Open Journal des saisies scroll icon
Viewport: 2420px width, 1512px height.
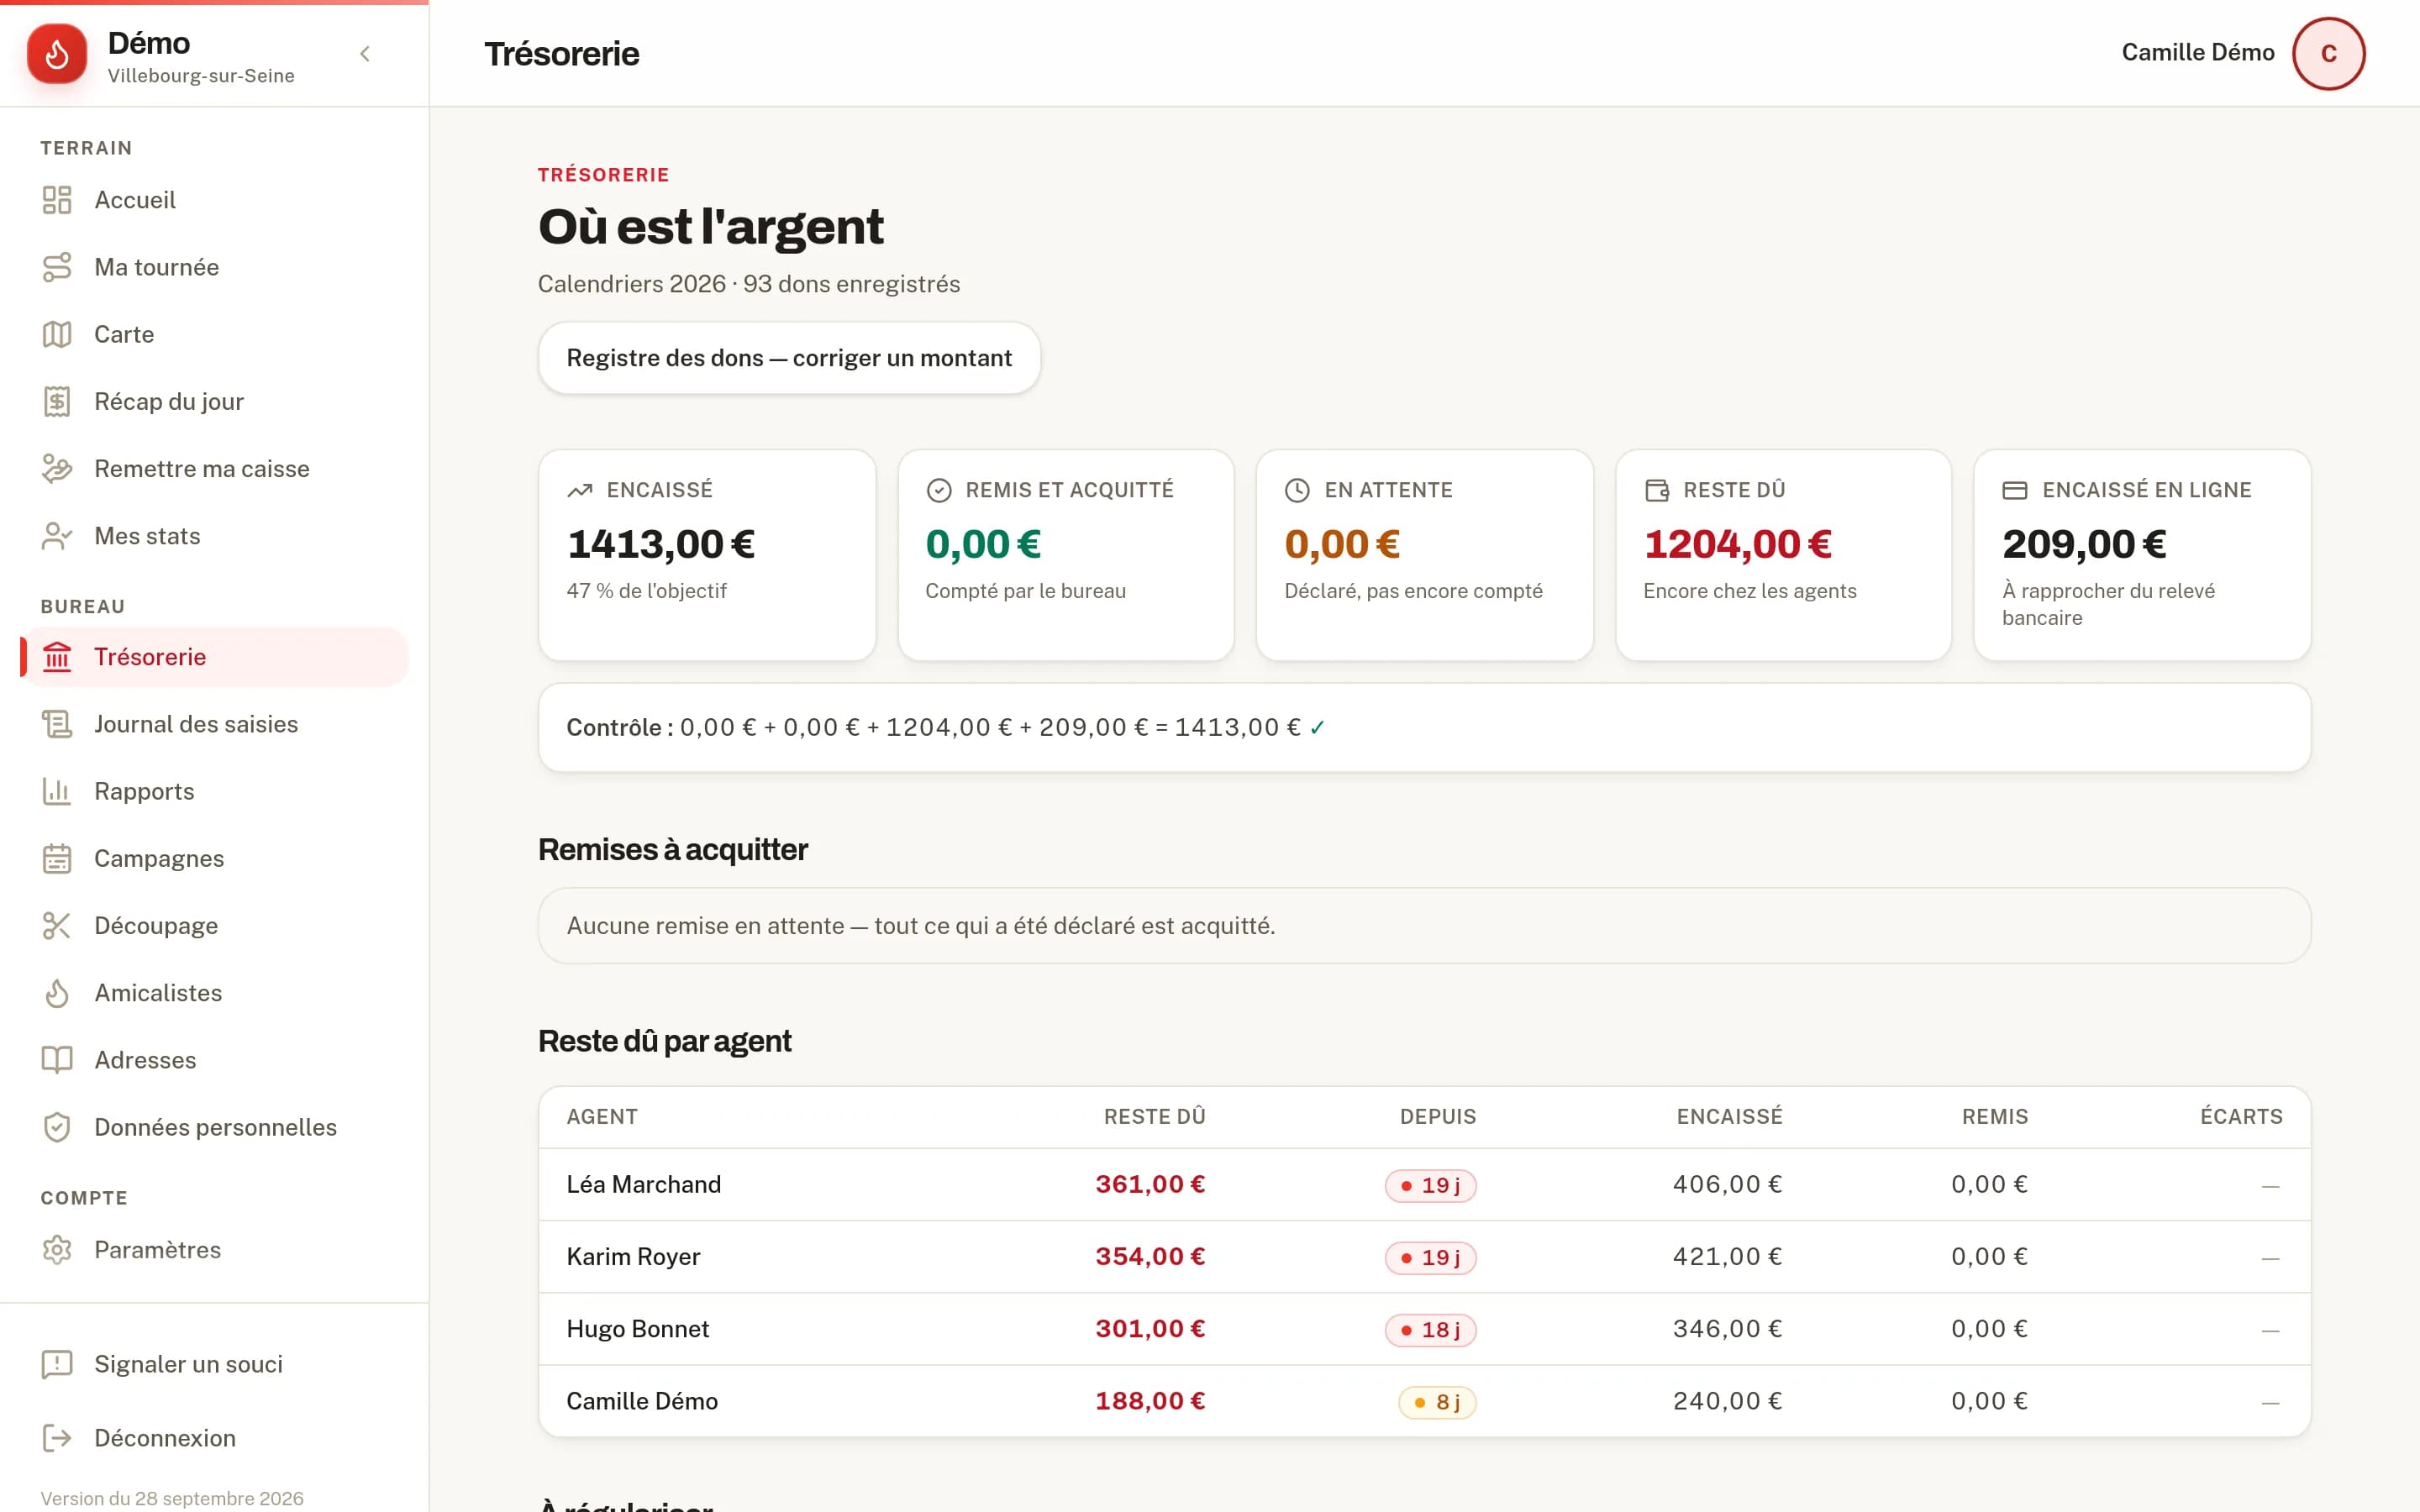pyautogui.click(x=57, y=724)
